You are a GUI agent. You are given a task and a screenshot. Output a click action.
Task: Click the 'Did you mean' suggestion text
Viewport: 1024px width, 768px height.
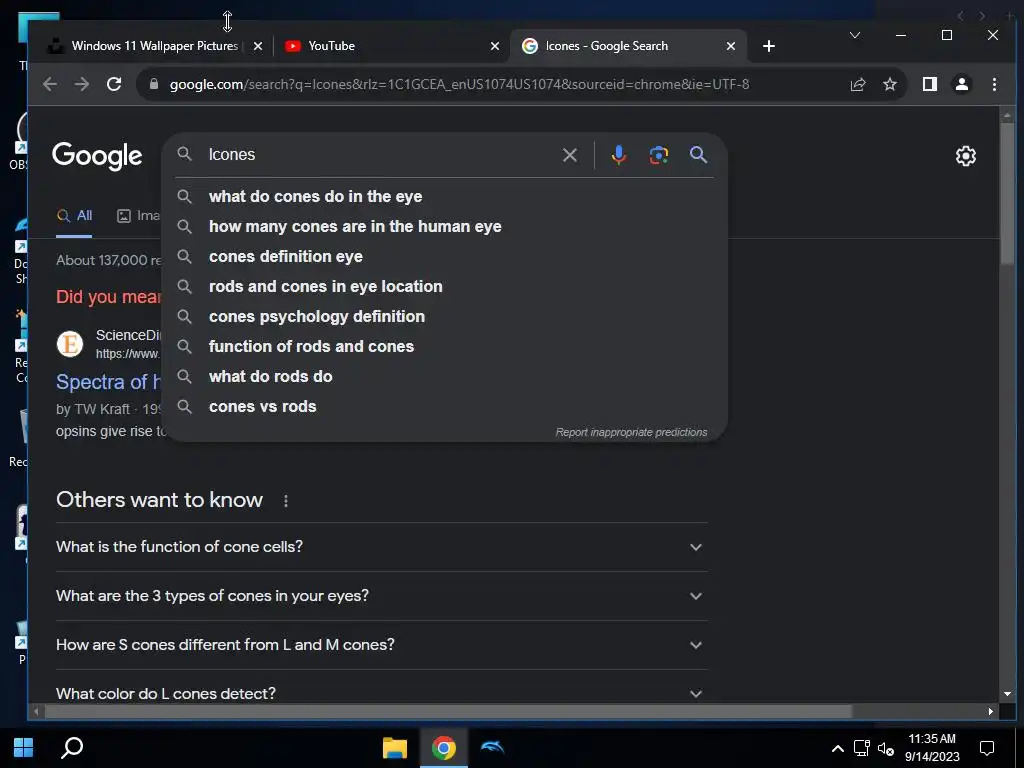click(108, 297)
